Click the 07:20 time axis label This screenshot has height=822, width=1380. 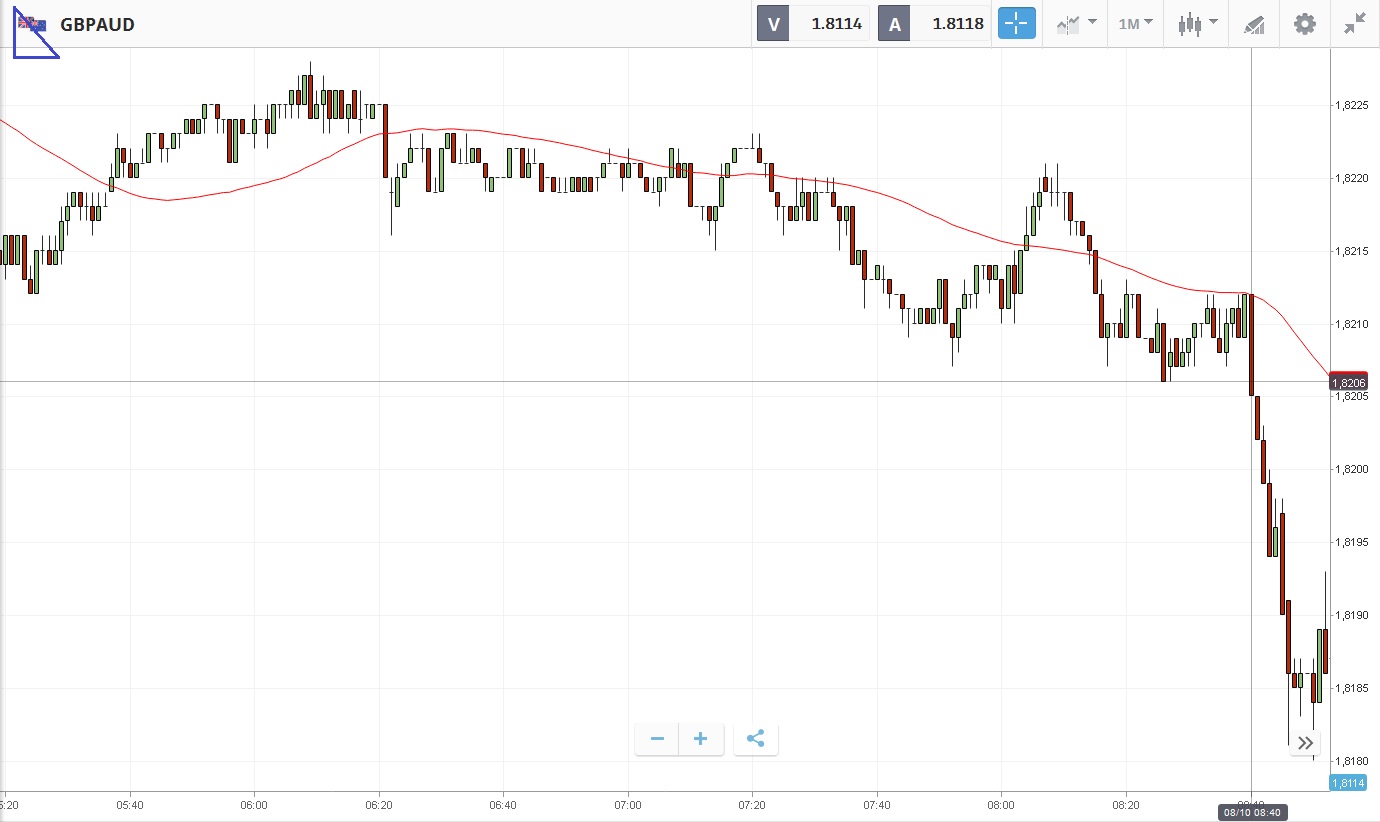click(752, 805)
